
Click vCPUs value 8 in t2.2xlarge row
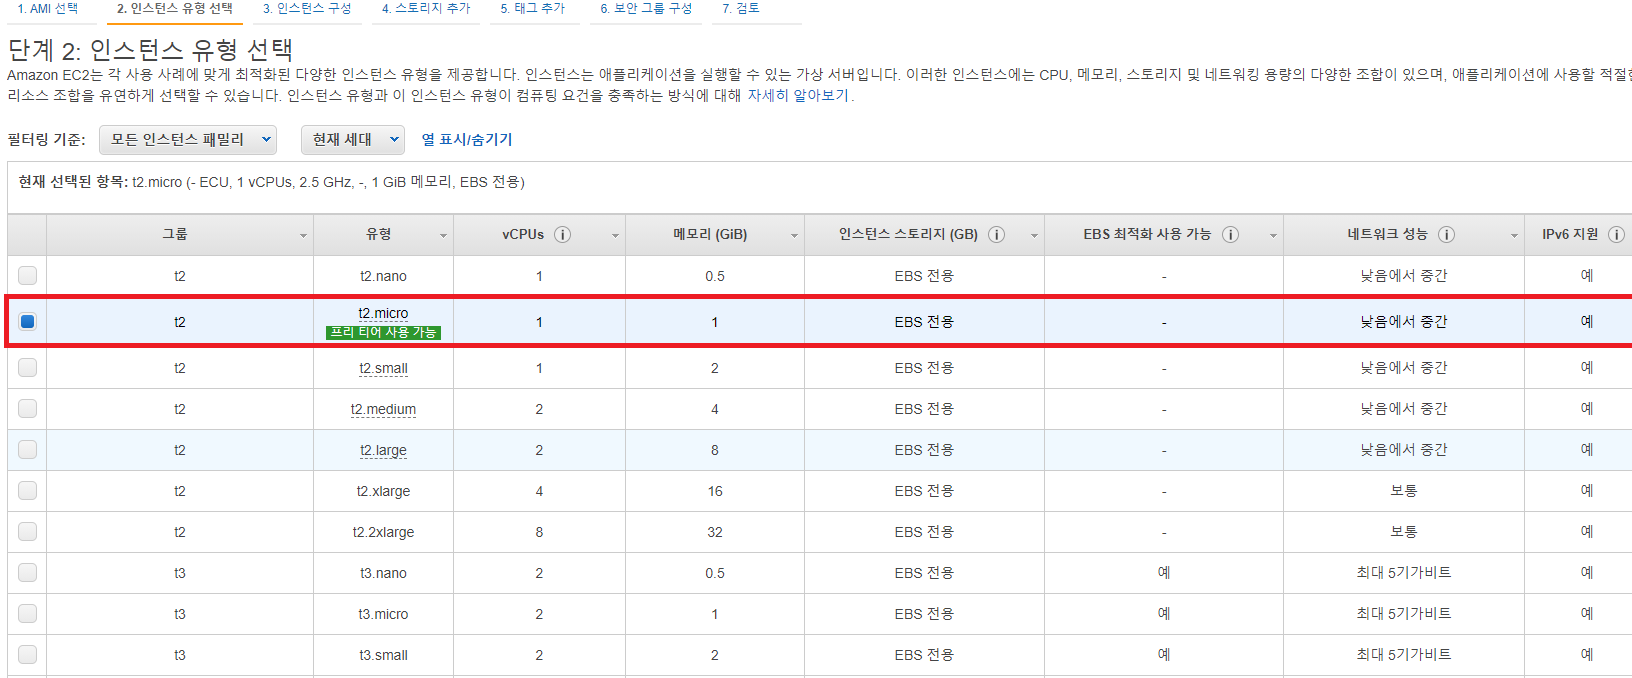tap(539, 532)
